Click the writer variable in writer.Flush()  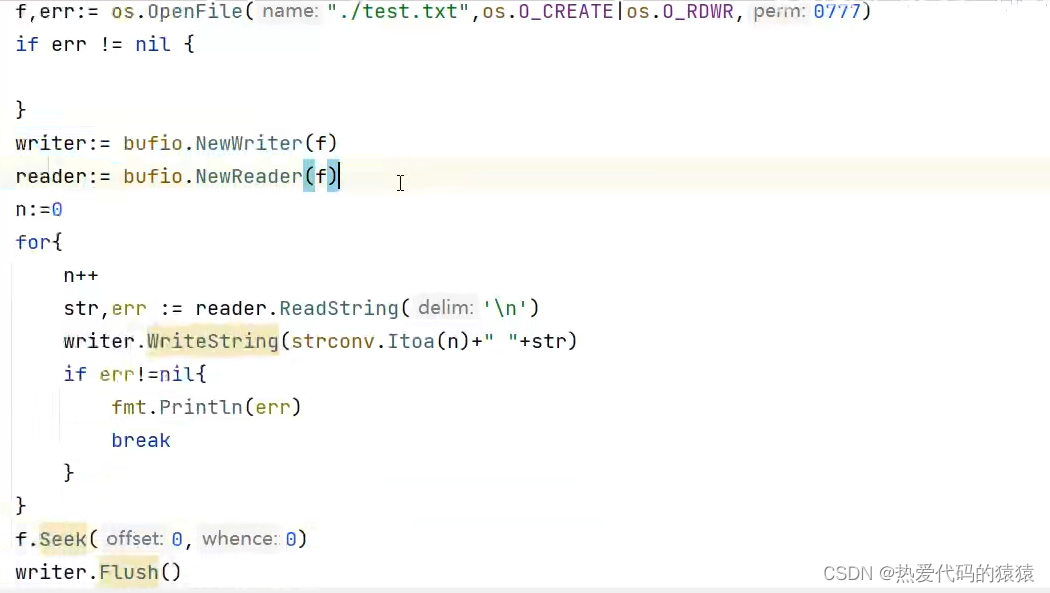51,572
